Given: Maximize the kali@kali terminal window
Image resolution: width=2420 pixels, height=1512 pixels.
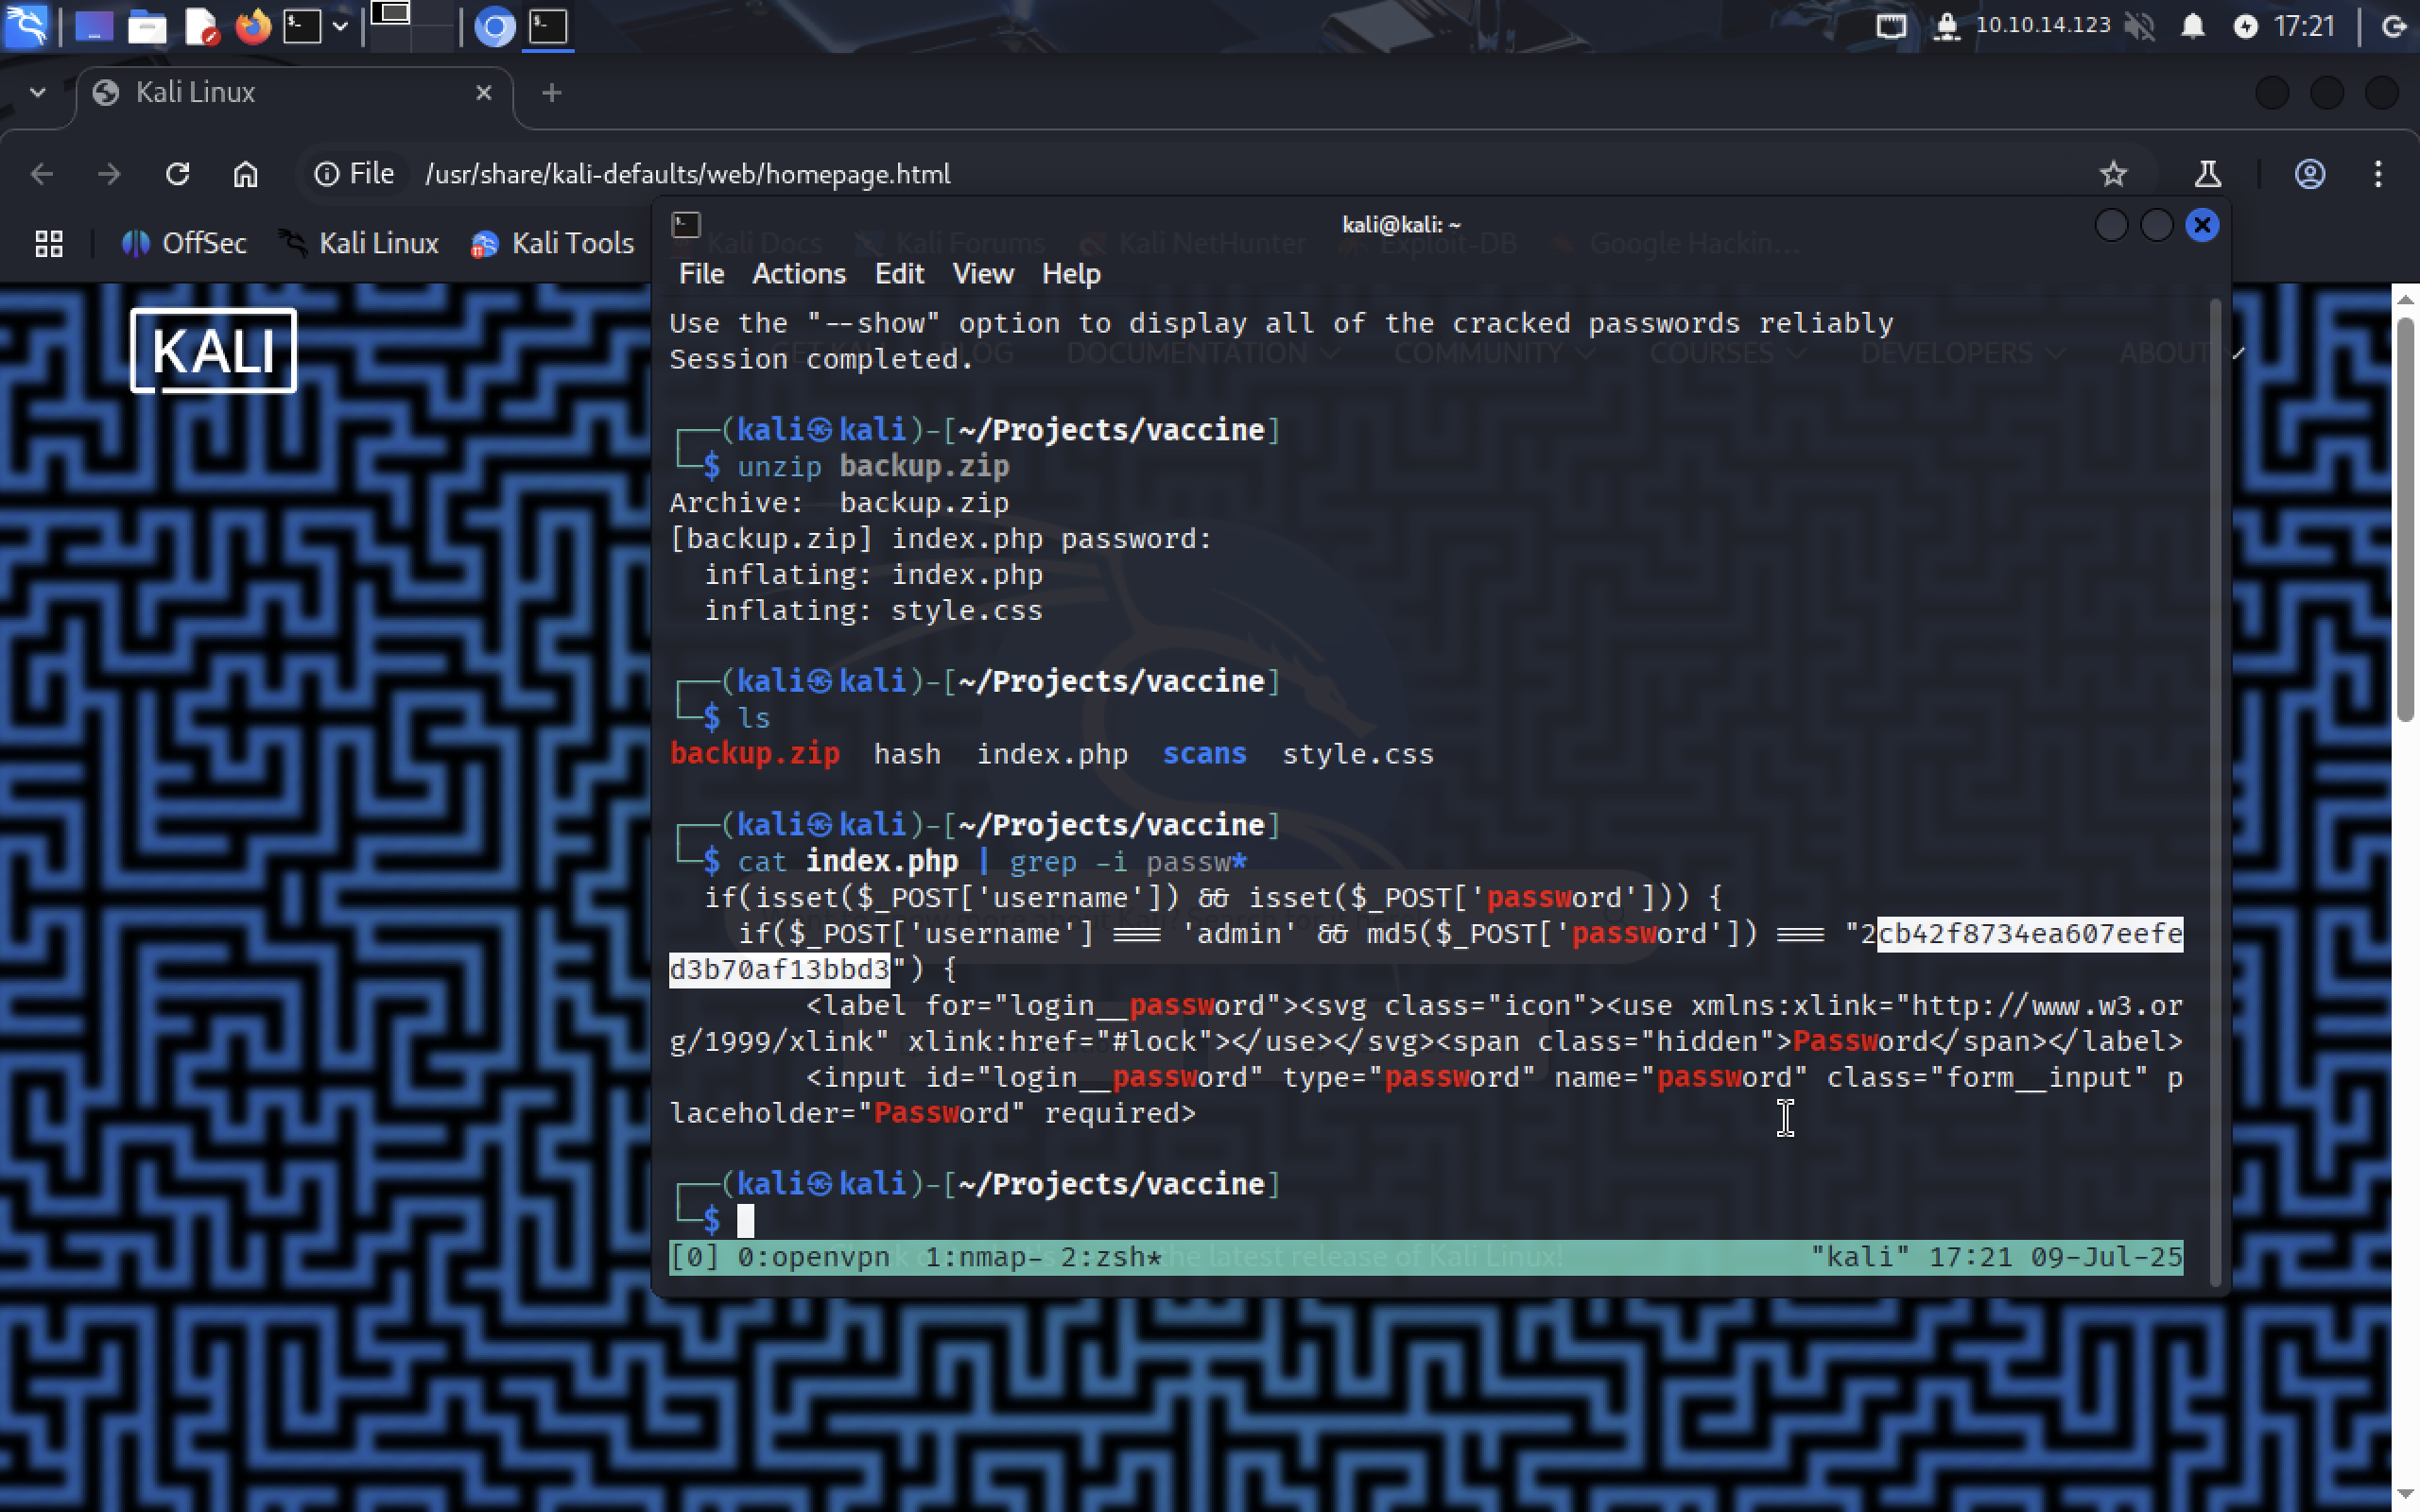Looking at the screenshot, I should pos(2157,225).
